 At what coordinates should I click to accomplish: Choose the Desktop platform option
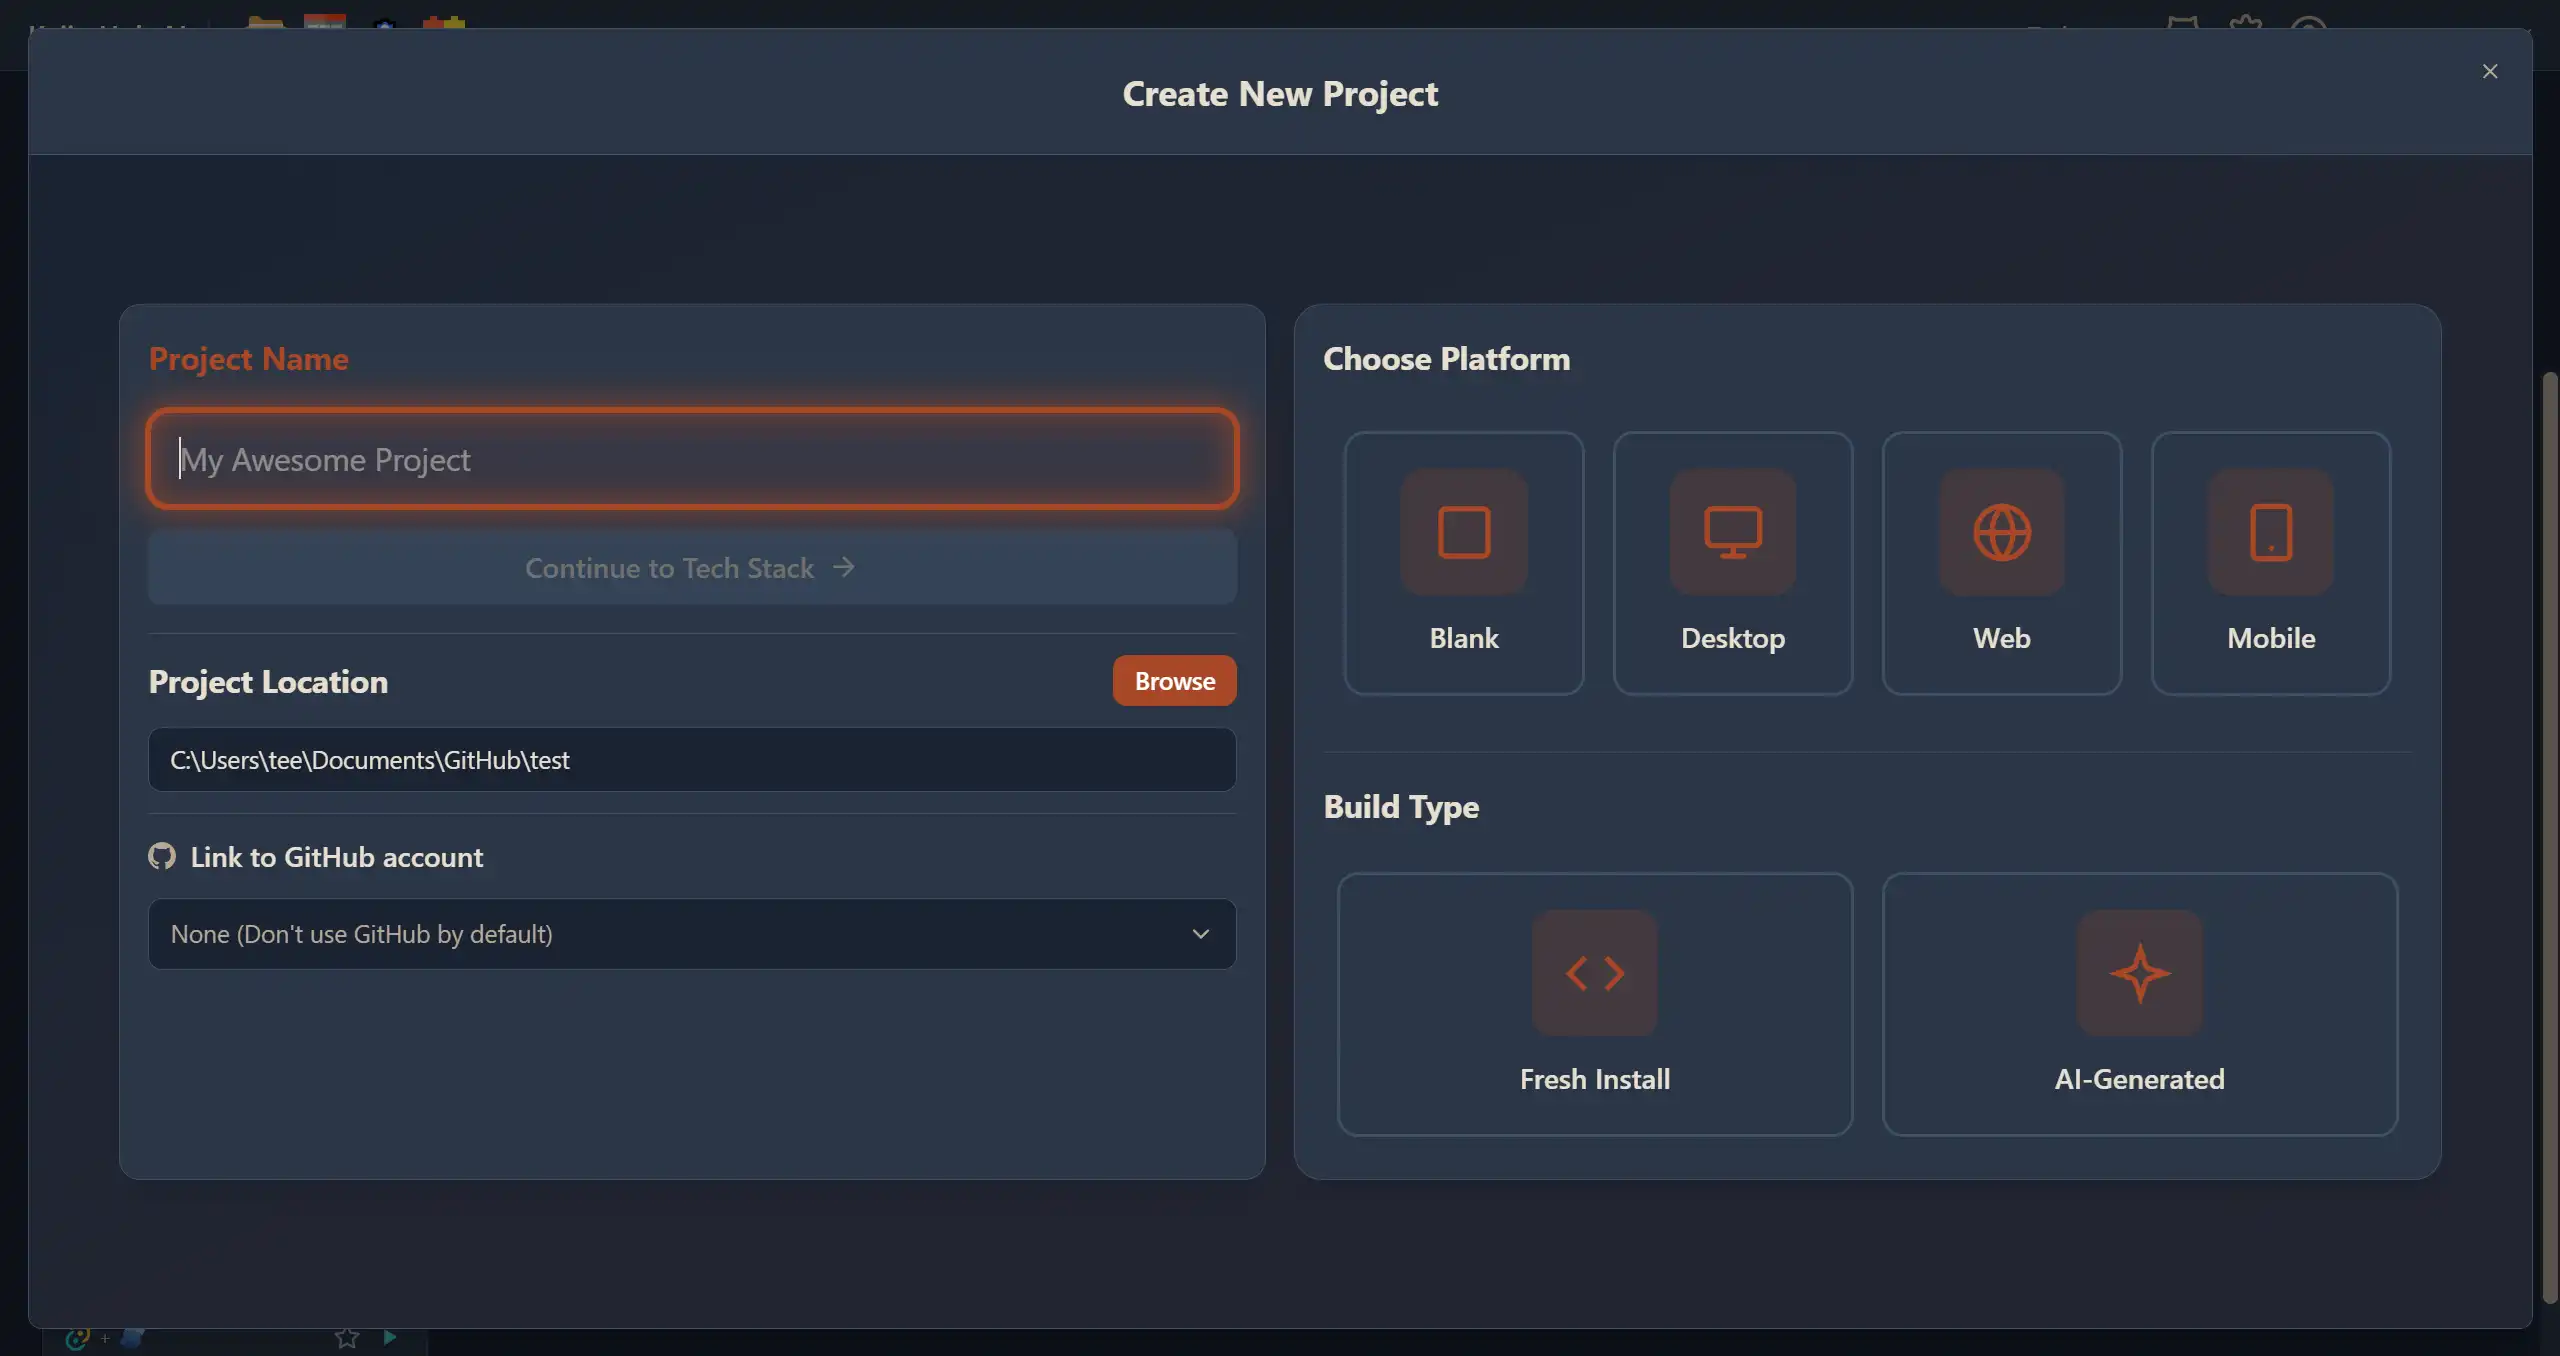pos(1732,563)
